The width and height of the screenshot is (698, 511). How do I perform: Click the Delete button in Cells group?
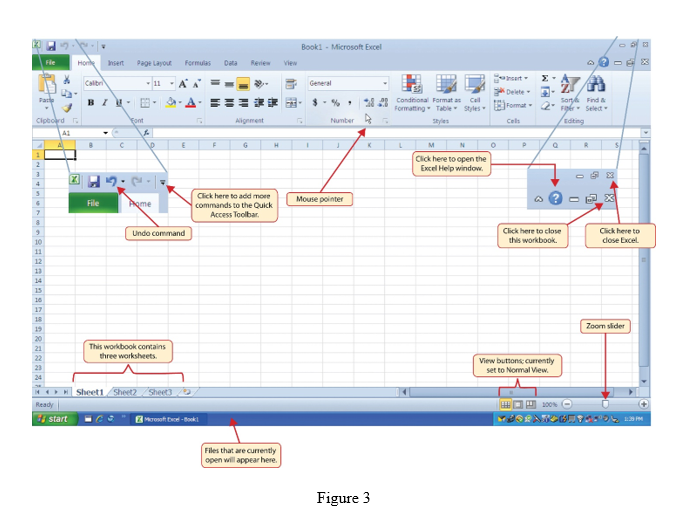click(x=512, y=92)
